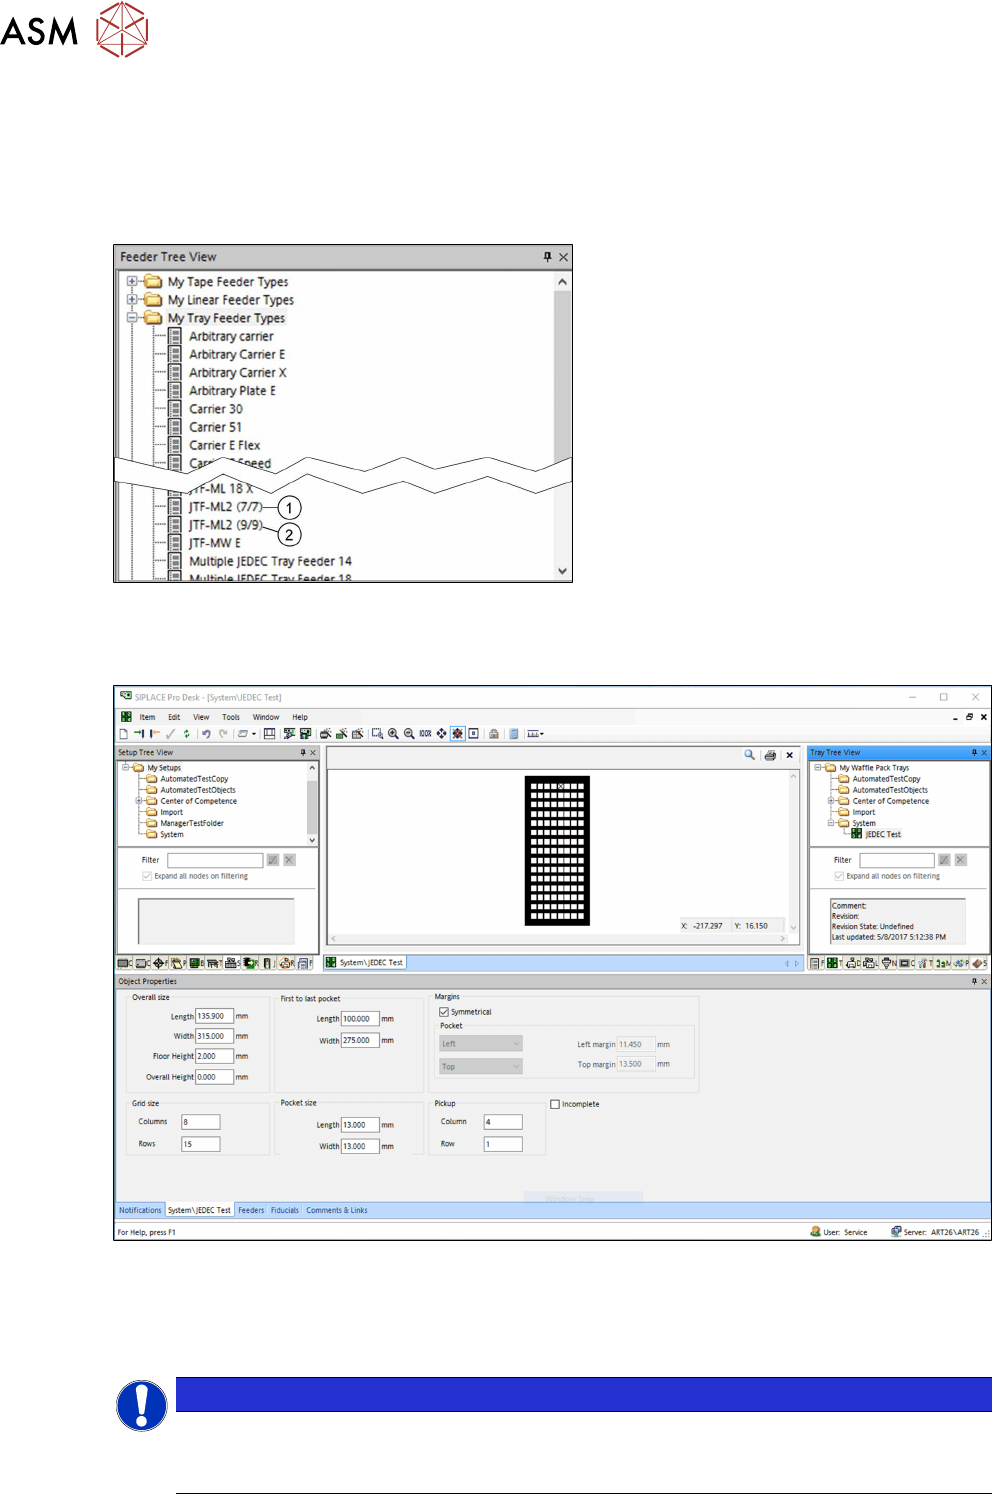Open the Edit menu
This screenshot has width=992, height=1494.
click(x=174, y=717)
